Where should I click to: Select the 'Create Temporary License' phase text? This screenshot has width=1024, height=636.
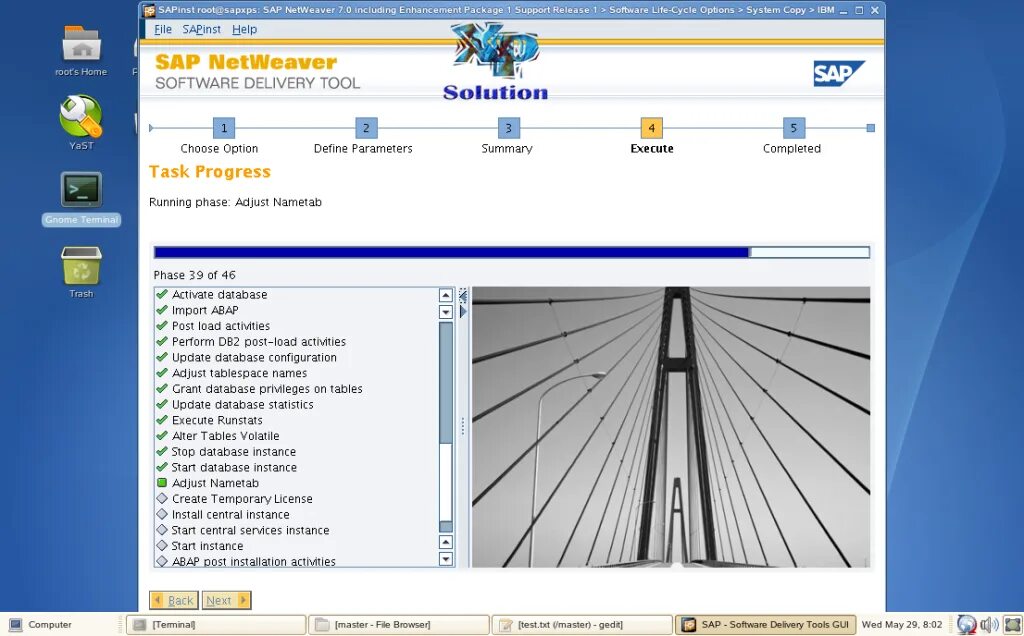pos(242,499)
